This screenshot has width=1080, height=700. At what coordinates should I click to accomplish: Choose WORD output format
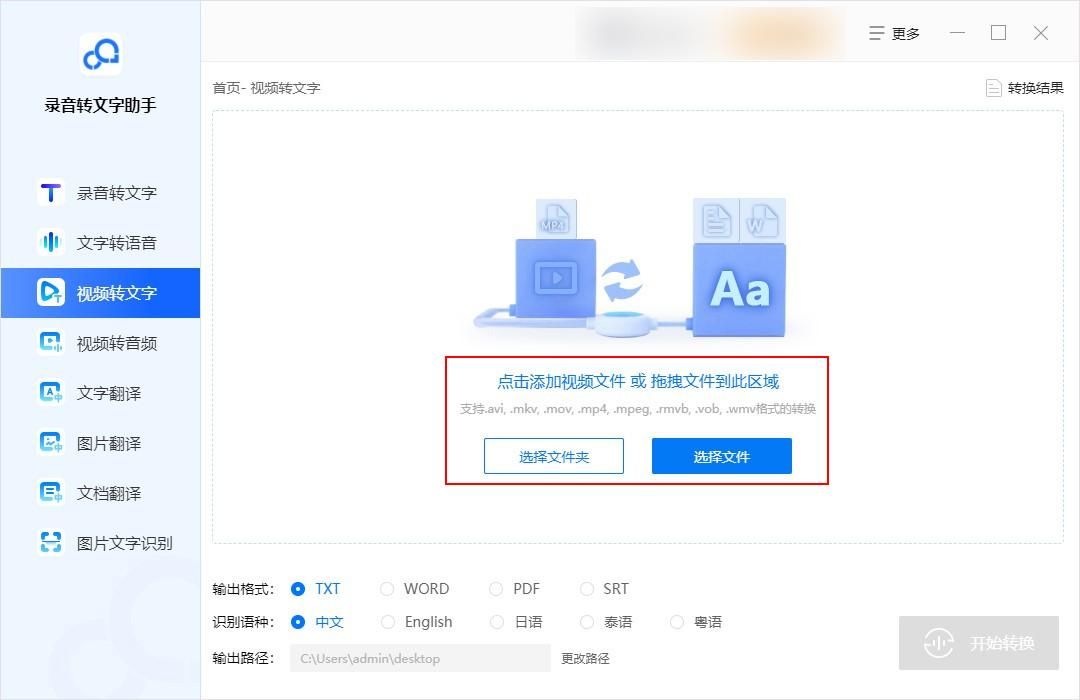tap(415, 589)
